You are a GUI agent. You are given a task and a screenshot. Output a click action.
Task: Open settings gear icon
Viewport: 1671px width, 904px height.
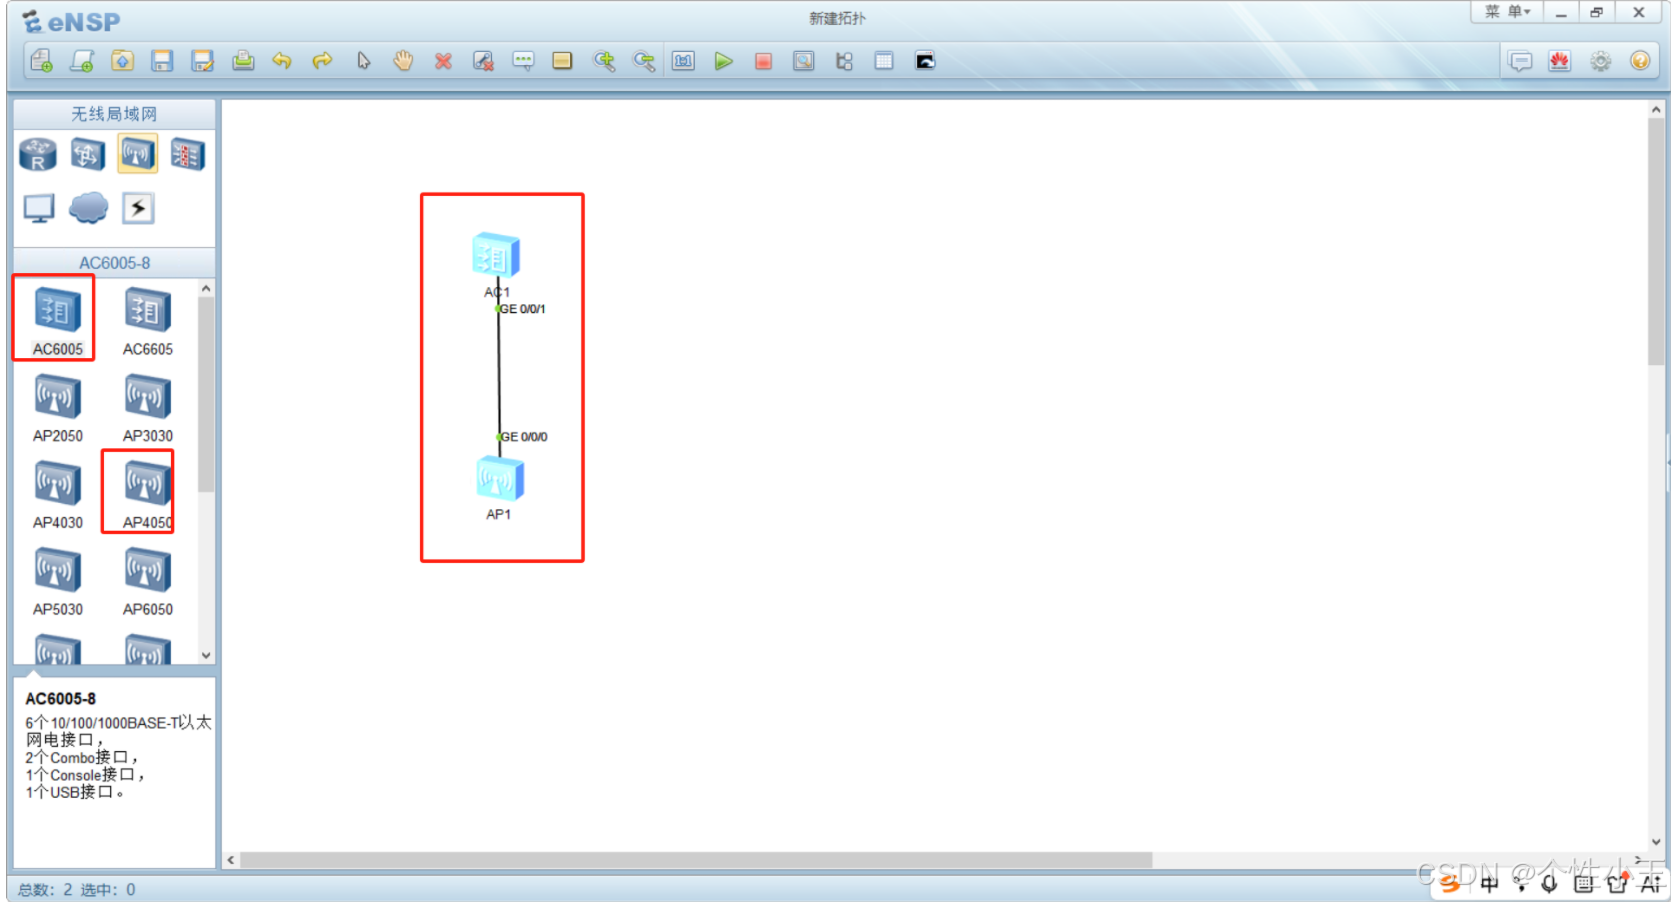pyautogui.click(x=1601, y=61)
